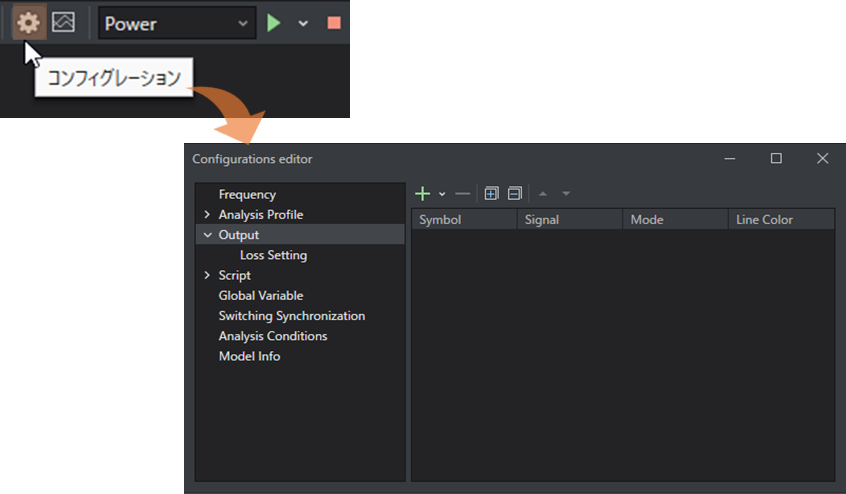
Task: Select the Script tree item
Action: click(x=234, y=276)
